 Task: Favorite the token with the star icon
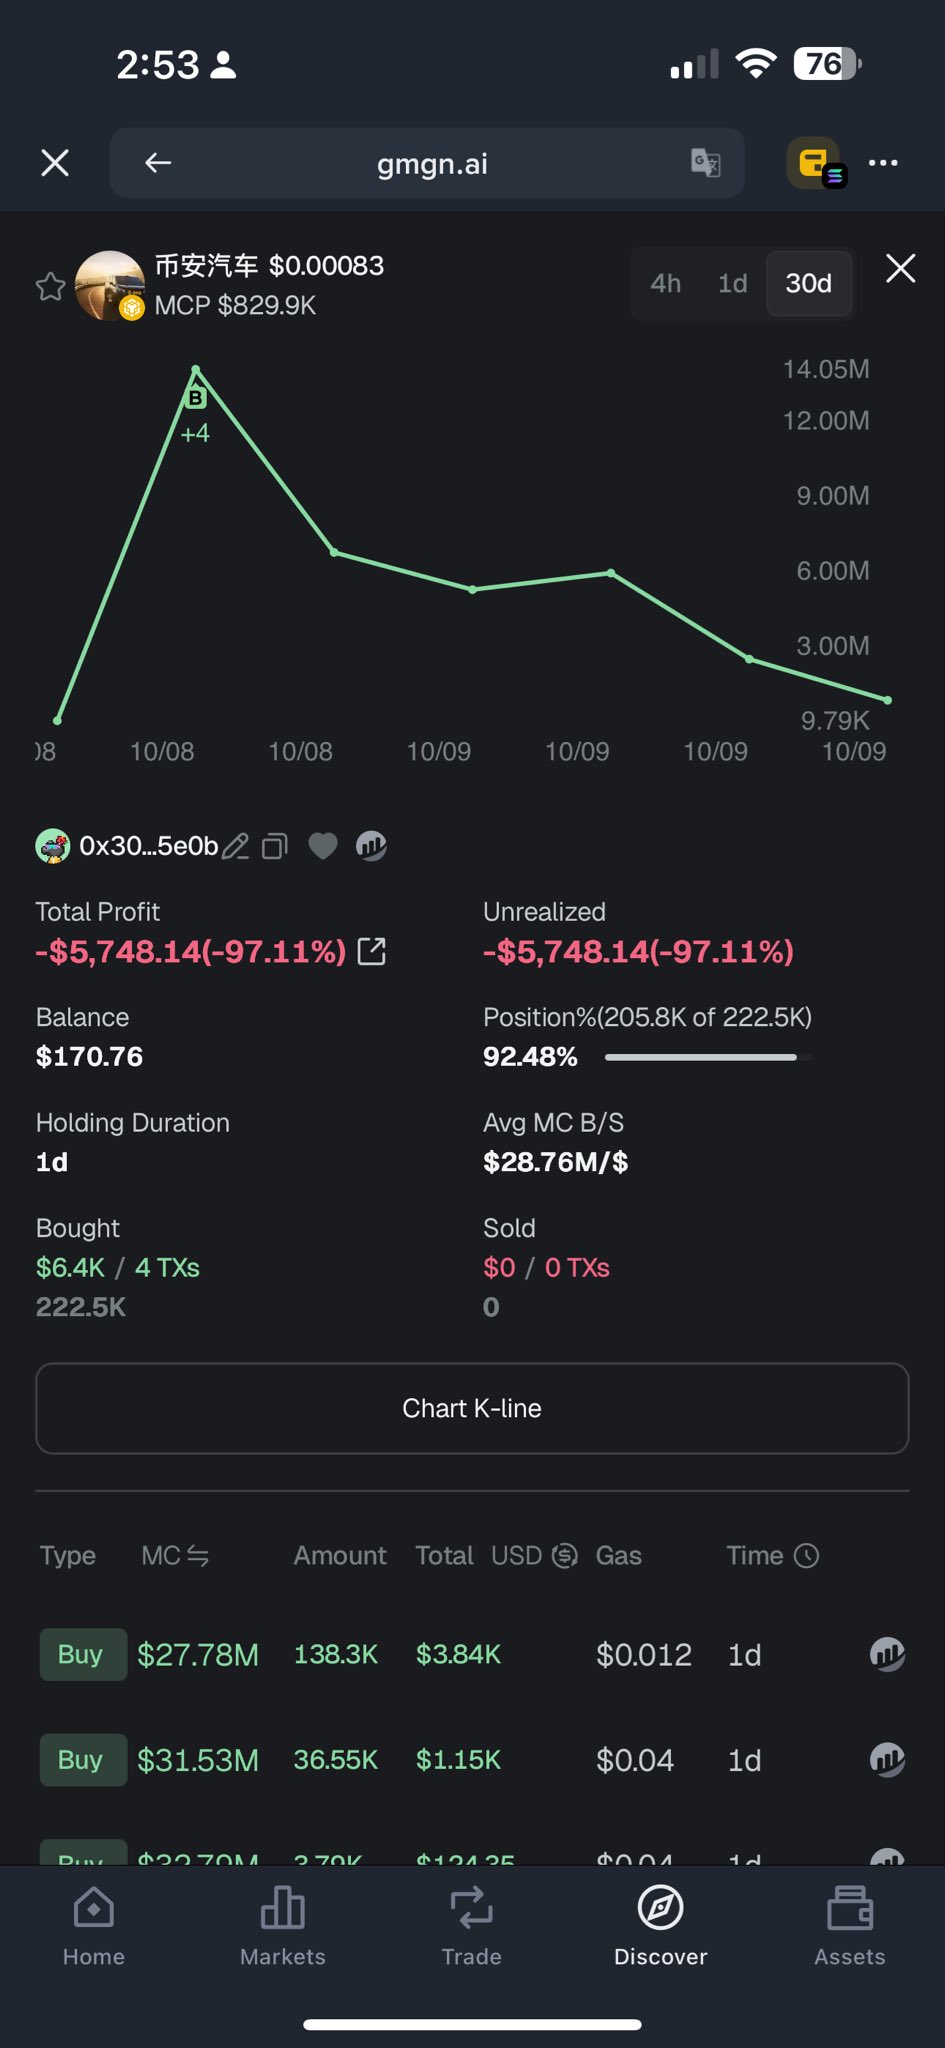[x=50, y=287]
